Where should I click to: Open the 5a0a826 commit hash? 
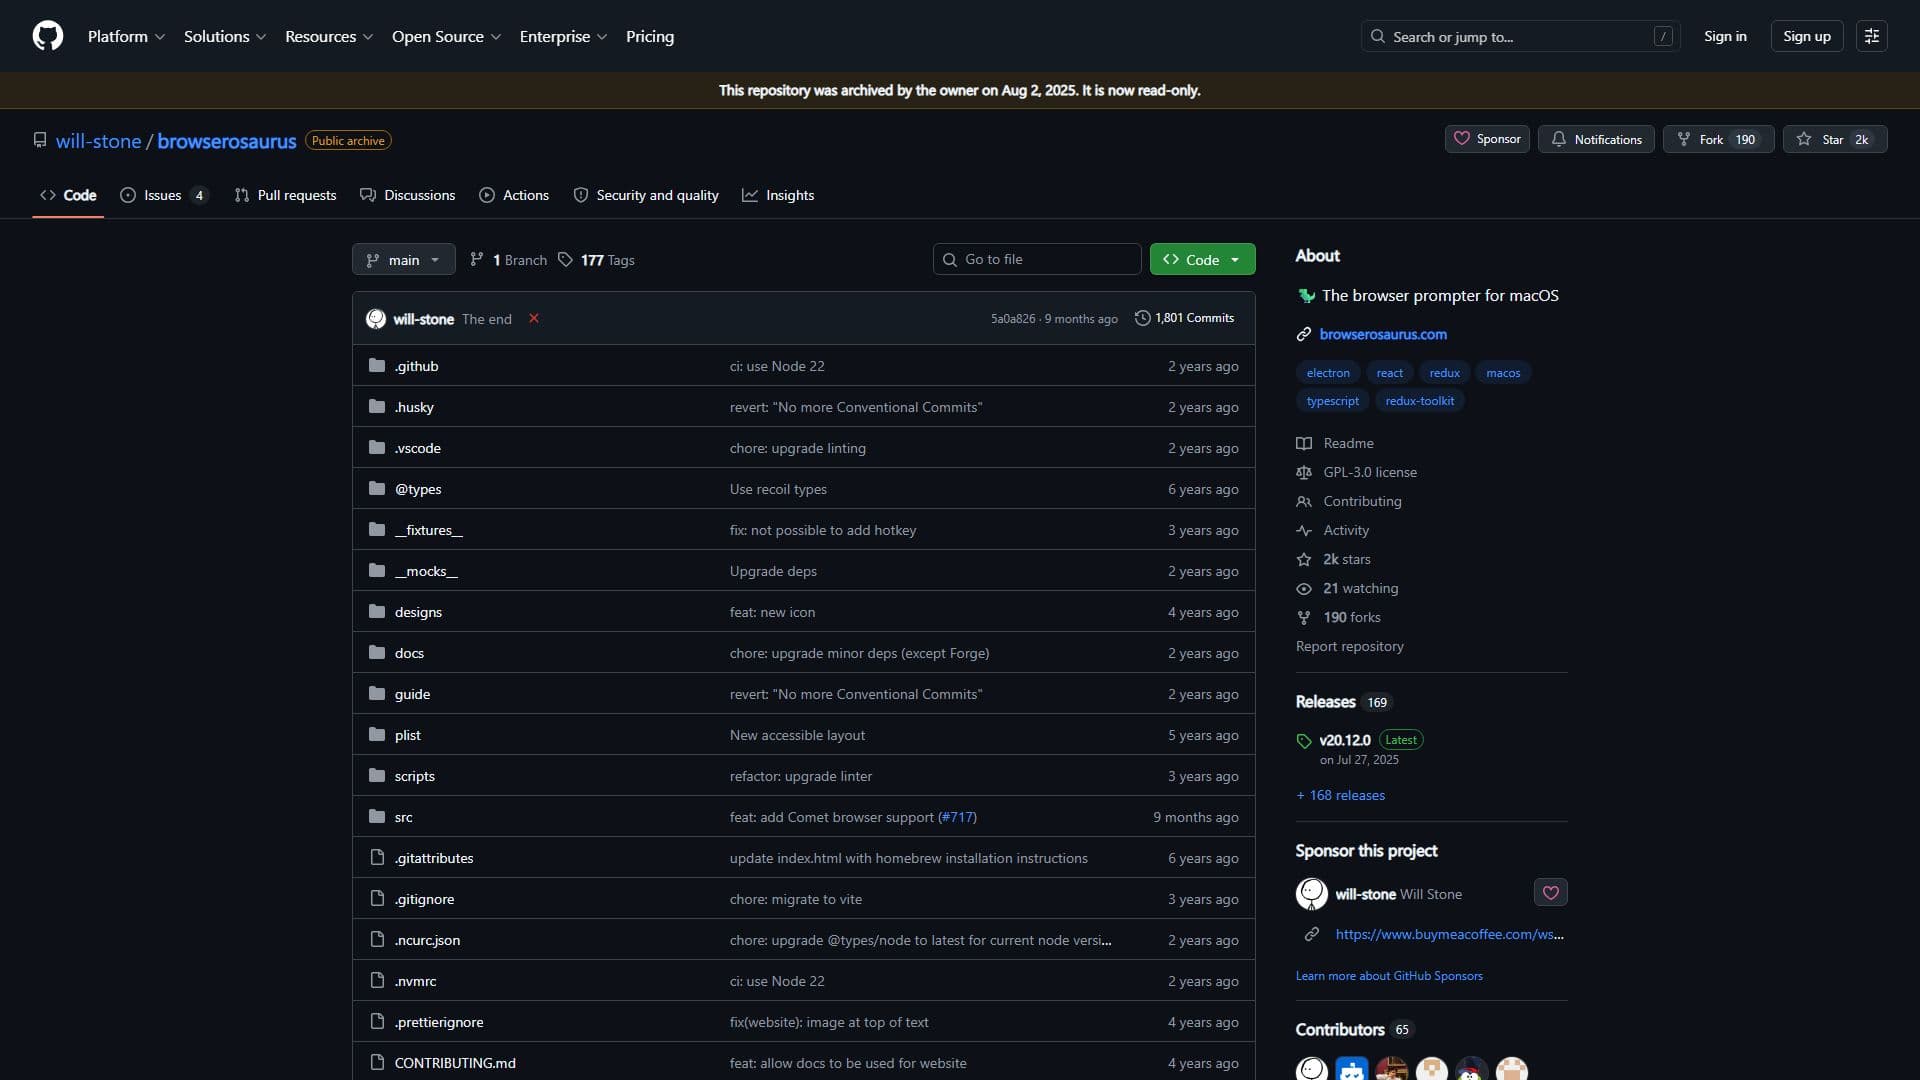pyautogui.click(x=1013, y=318)
